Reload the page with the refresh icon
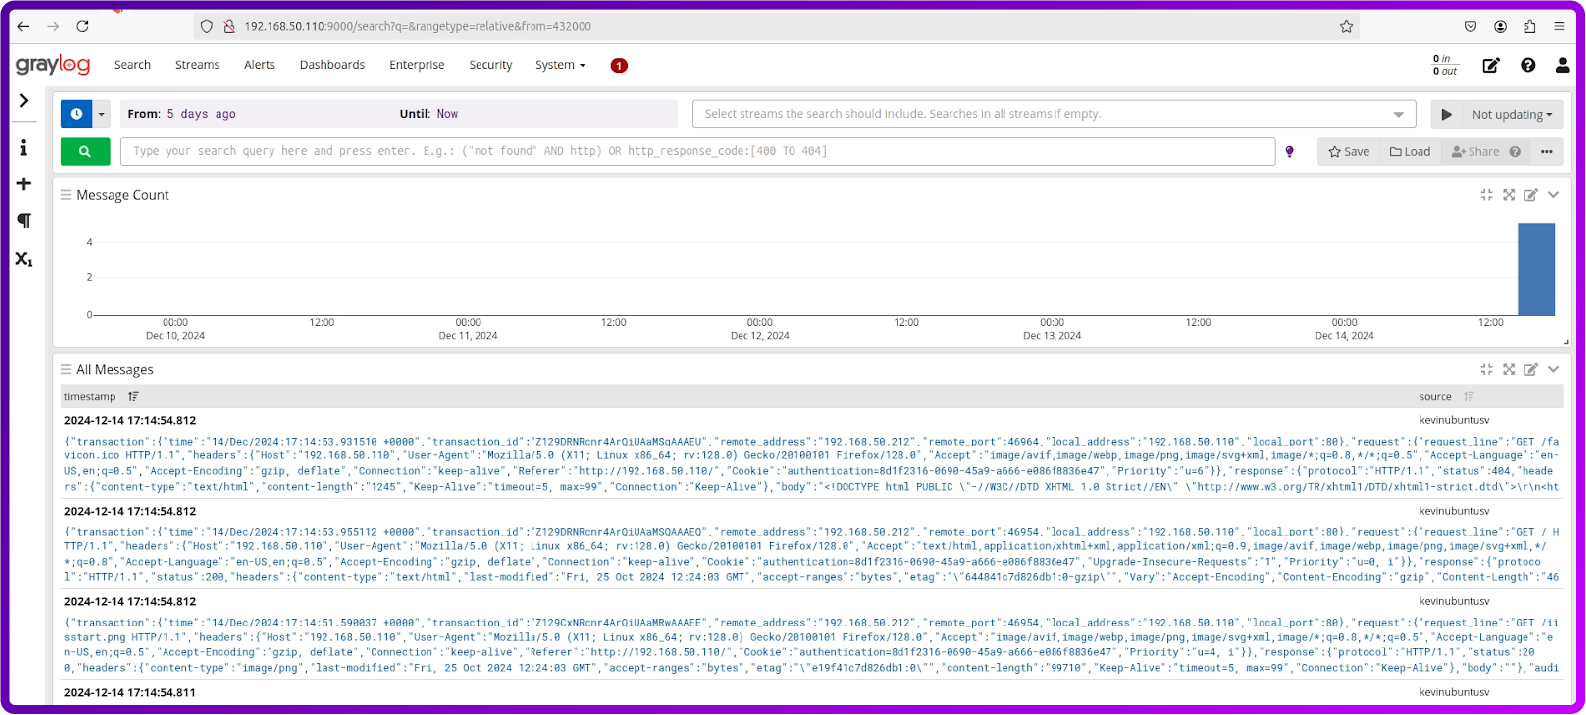This screenshot has width=1586, height=715. coord(83,26)
